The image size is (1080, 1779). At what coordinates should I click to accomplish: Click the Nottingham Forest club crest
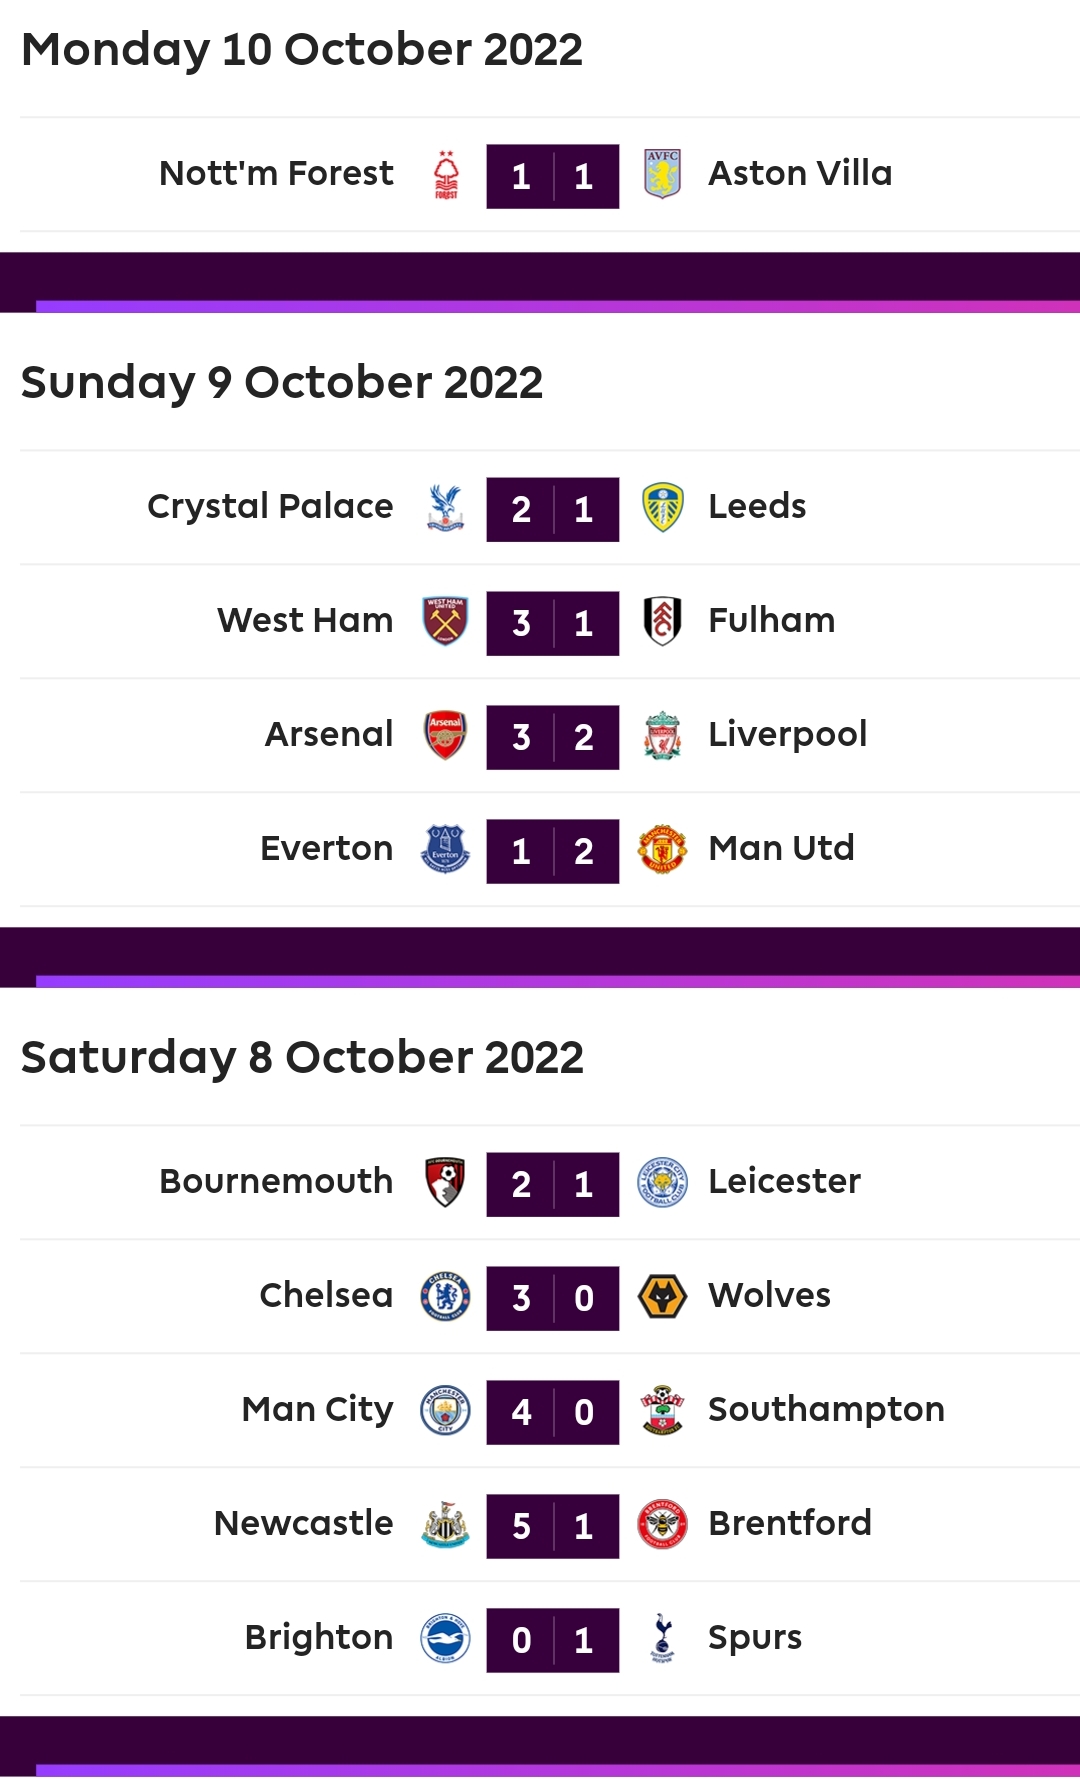(x=446, y=176)
